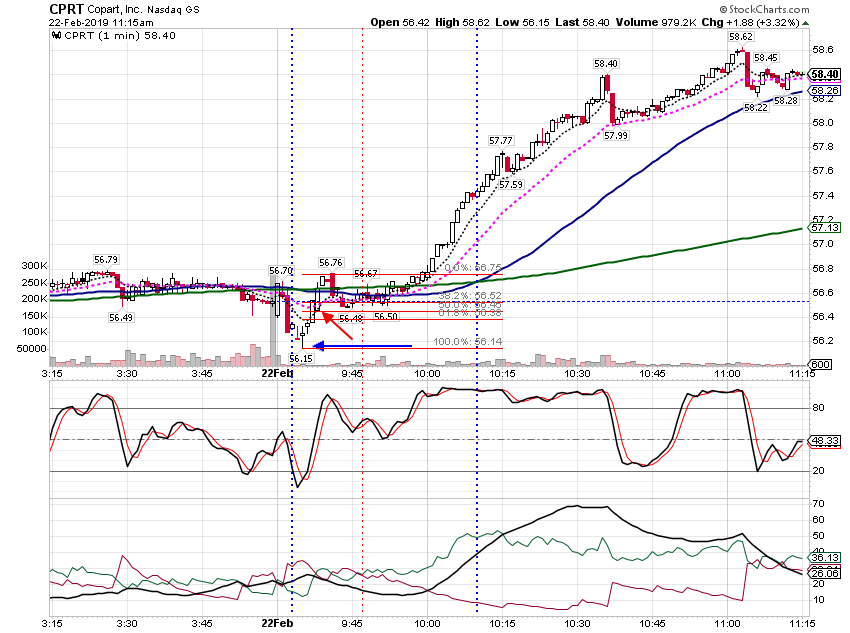The width and height of the screenshot is (850, 633).
Task: Click the 56.15 low of day label under the candles
Action: [301, 359]
